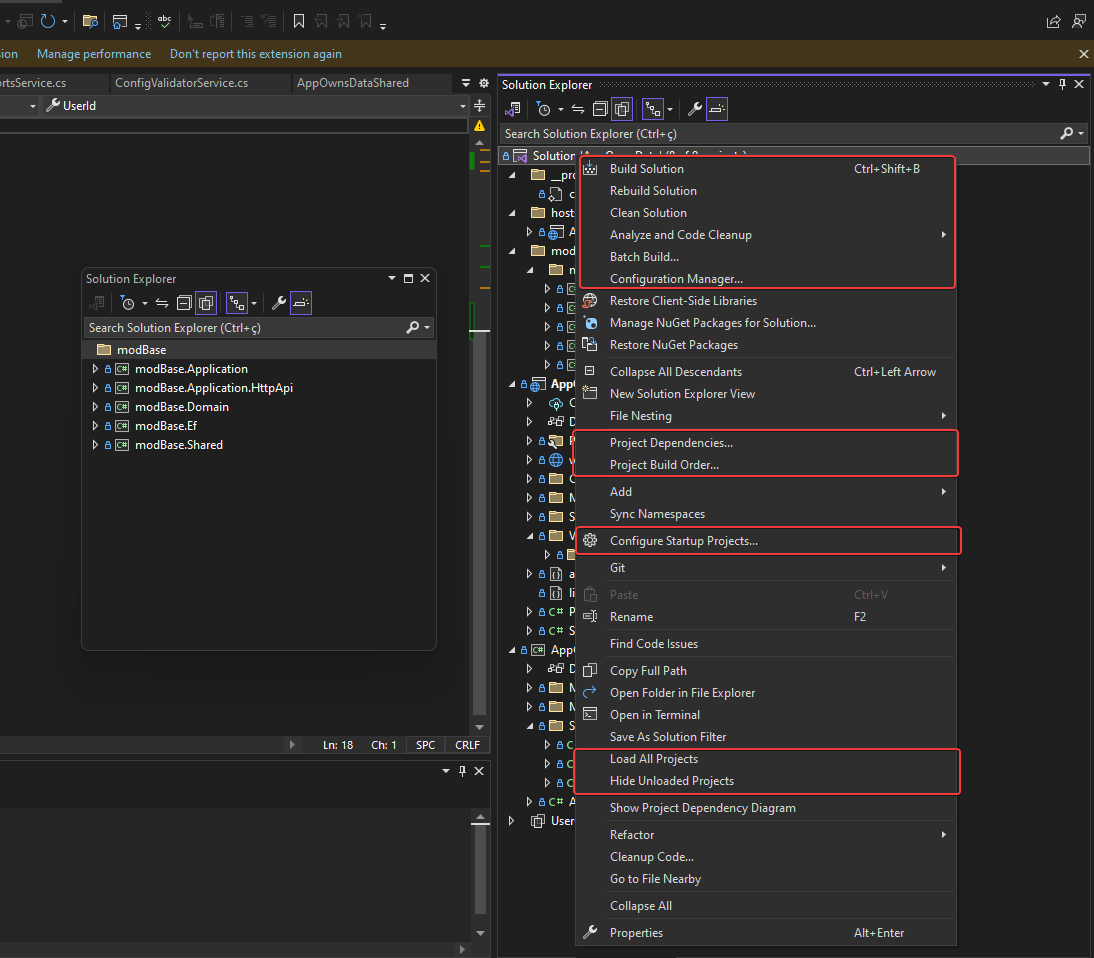Toggle nested view button in docked Solution Explorer
Image resolution: width=1094 pixels, height=958 pixels.
click(x=654, y=109)
